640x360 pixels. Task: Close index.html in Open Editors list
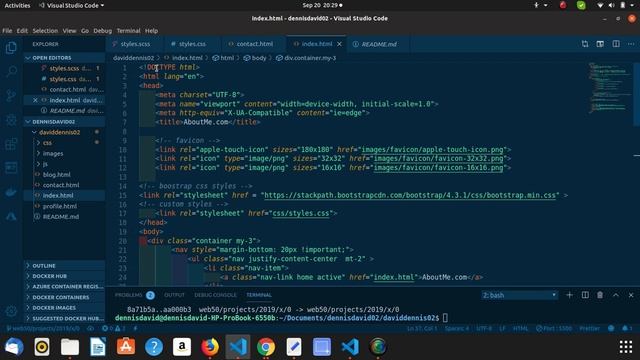pyautogui.click(x=35, y=100)
